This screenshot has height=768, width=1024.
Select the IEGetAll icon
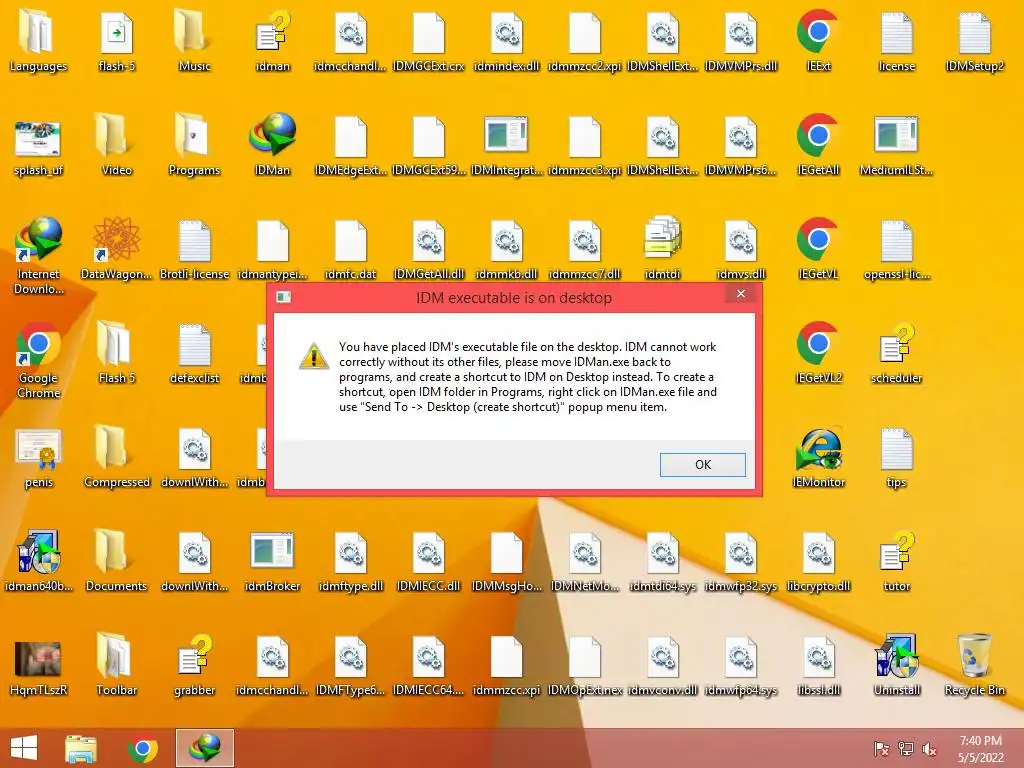818,136
